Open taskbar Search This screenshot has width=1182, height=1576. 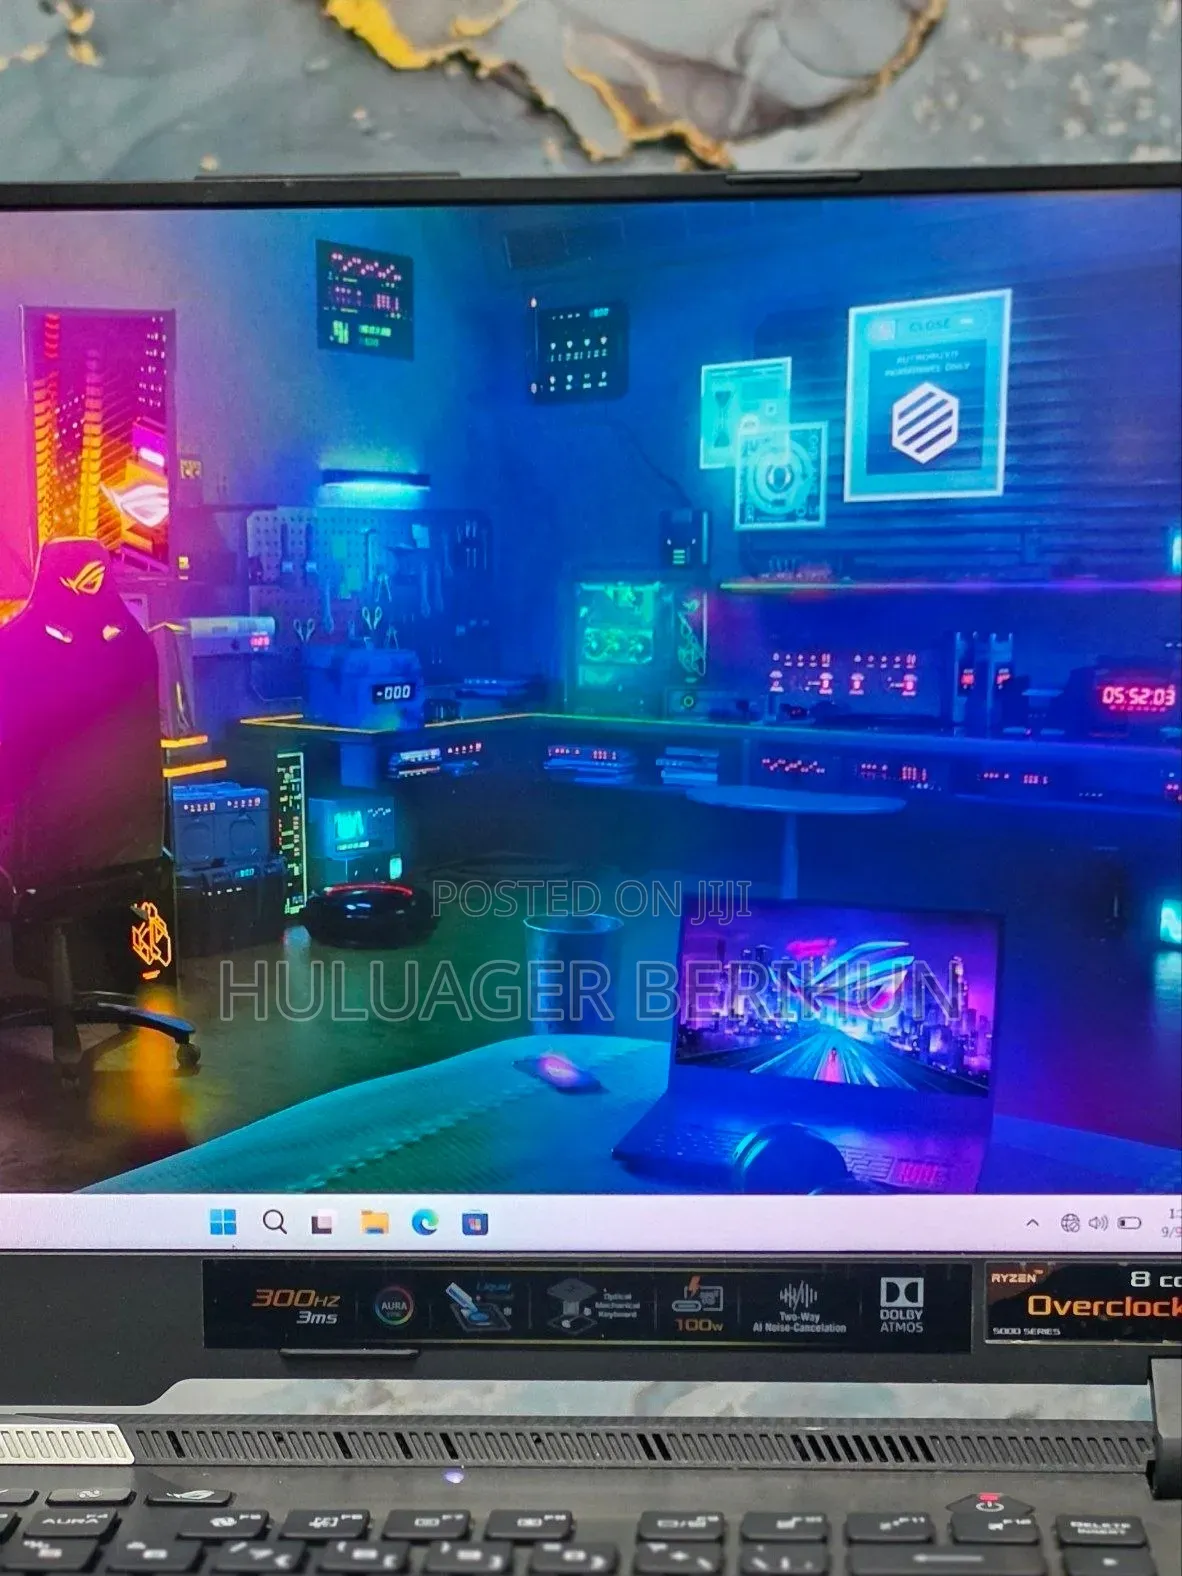[274, 1221]
